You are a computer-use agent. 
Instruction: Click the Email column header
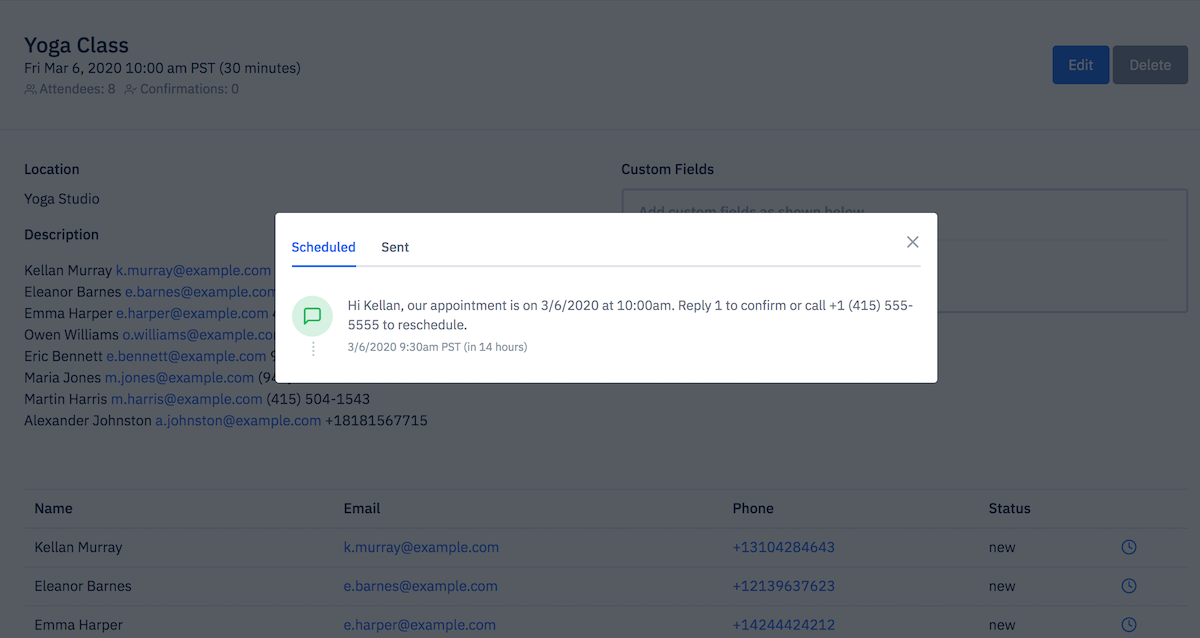362,508
